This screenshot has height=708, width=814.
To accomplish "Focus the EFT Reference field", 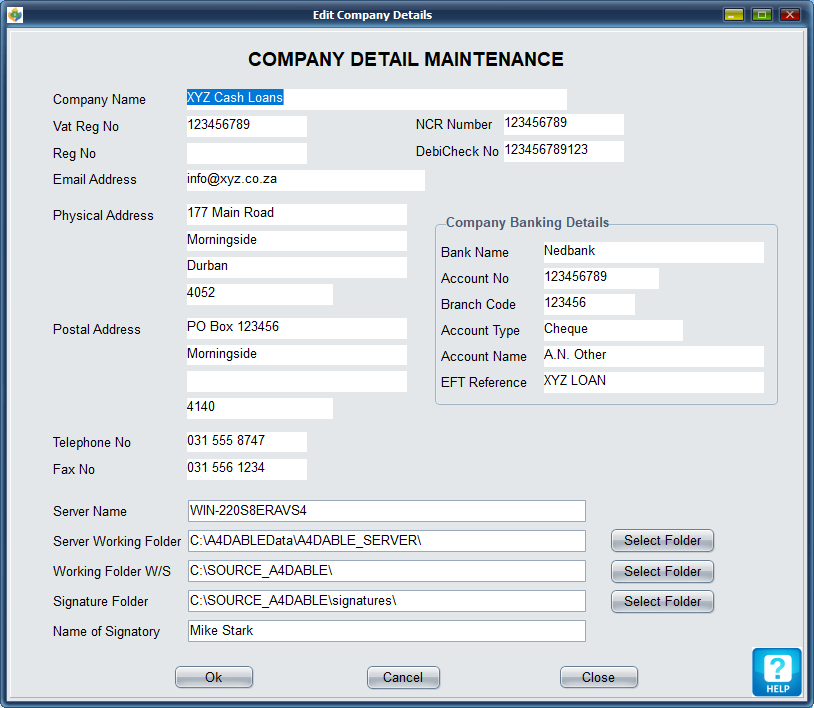I will click(652, 382).
